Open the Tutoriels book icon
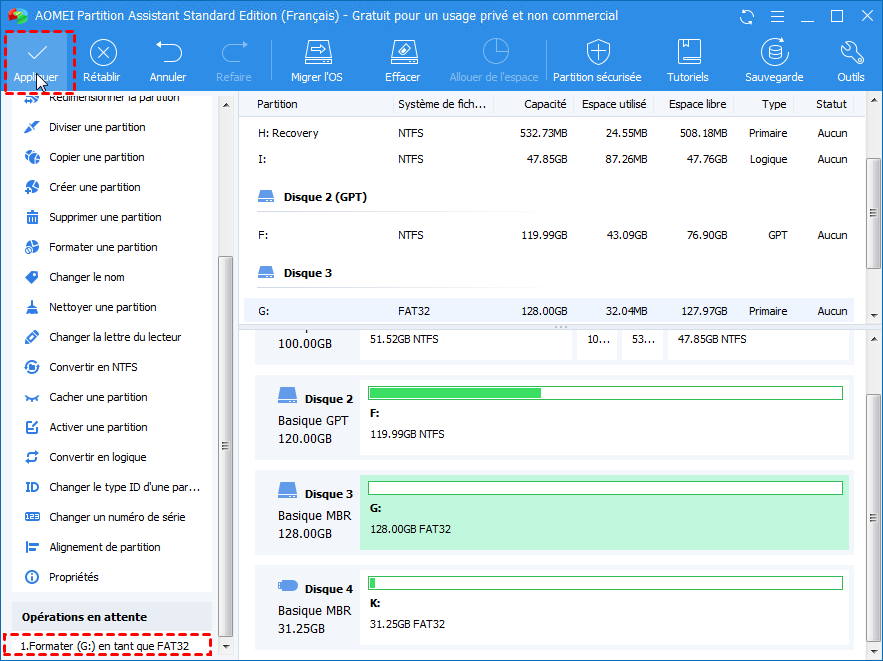 [688, 61]
